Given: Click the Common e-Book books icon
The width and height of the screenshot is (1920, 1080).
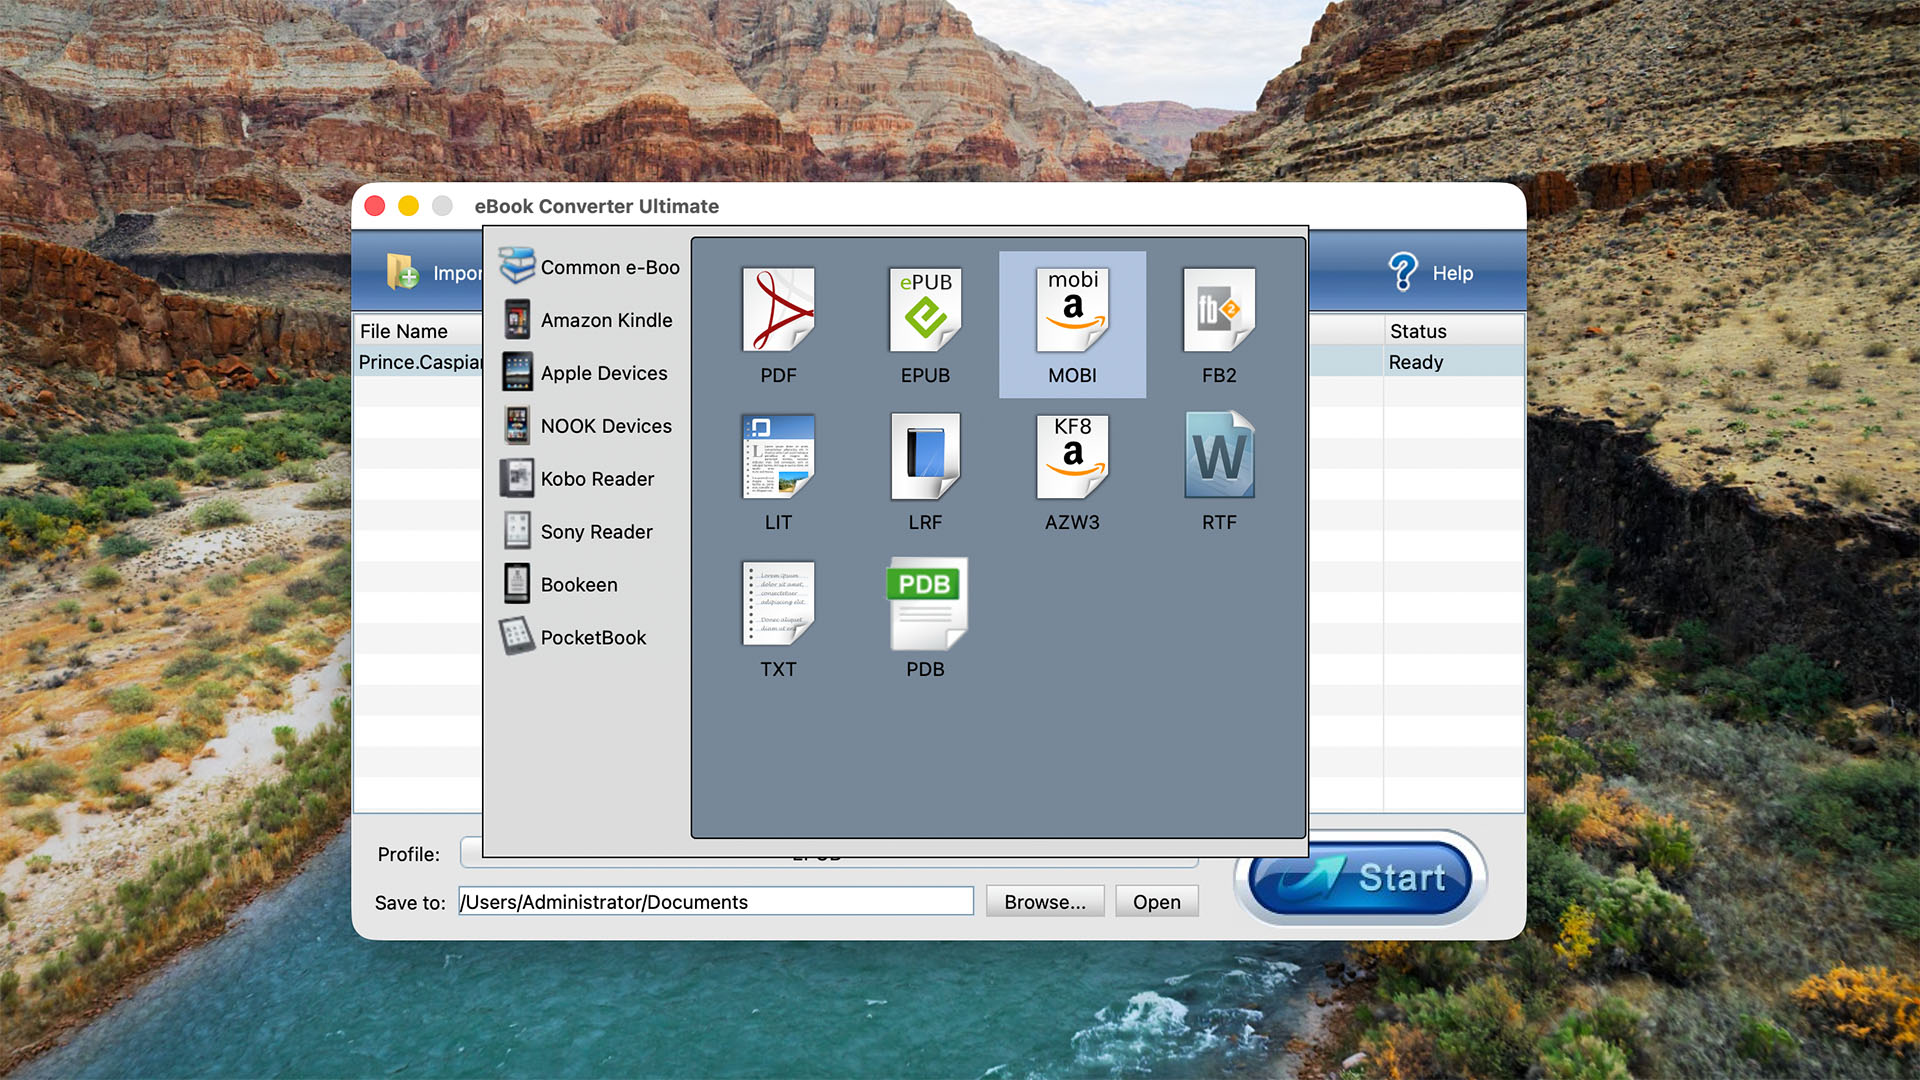Looking at the screenshot, I should pos(517,266).
